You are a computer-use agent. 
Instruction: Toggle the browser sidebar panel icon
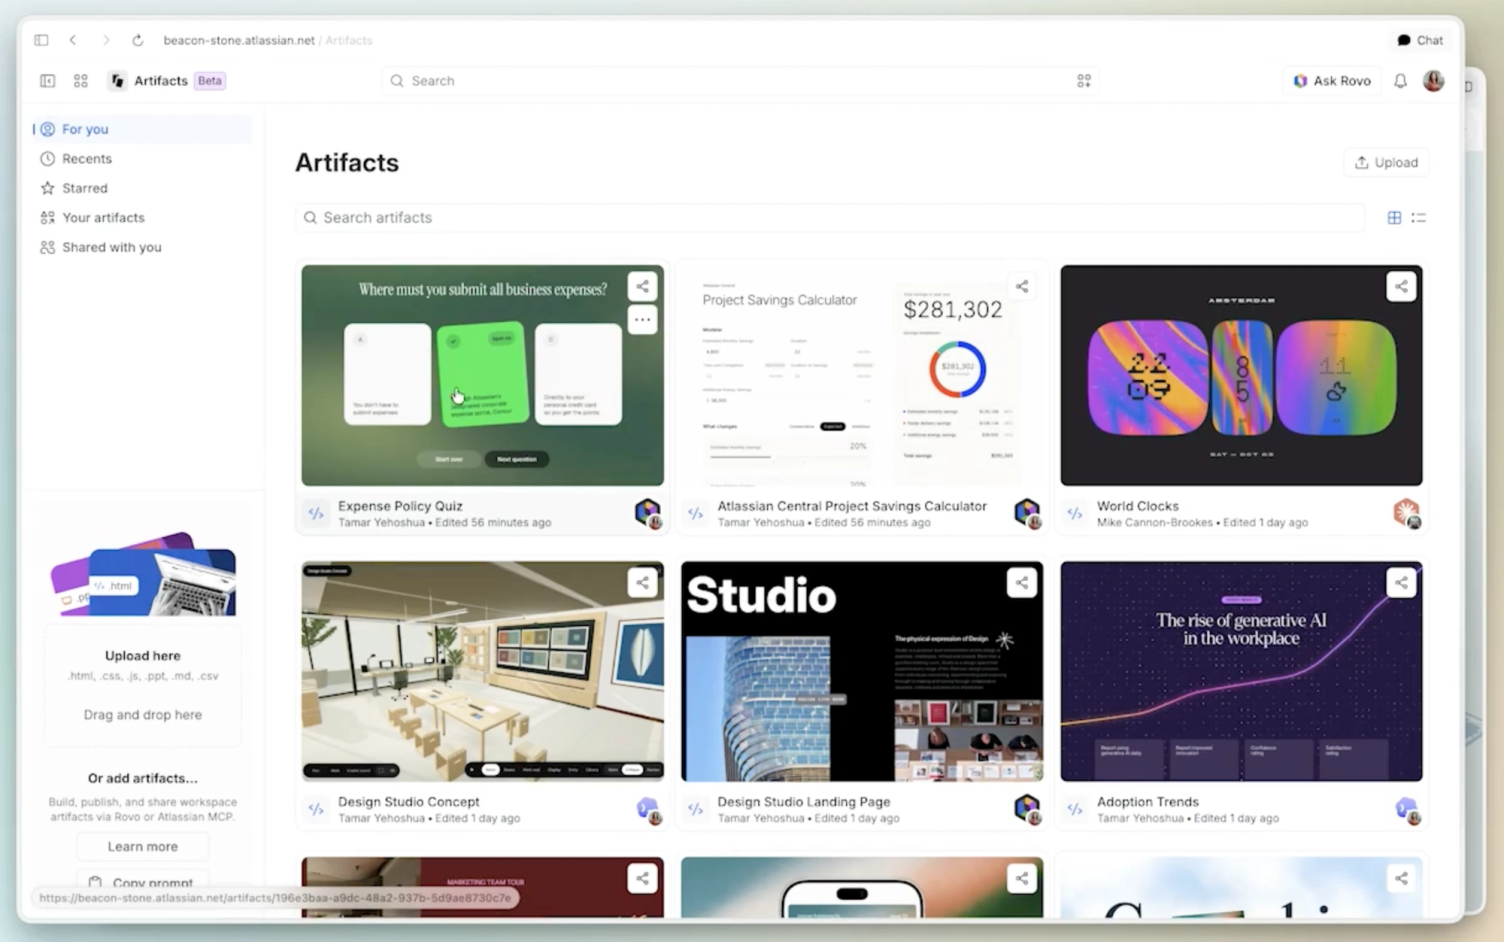pos(41,40)
